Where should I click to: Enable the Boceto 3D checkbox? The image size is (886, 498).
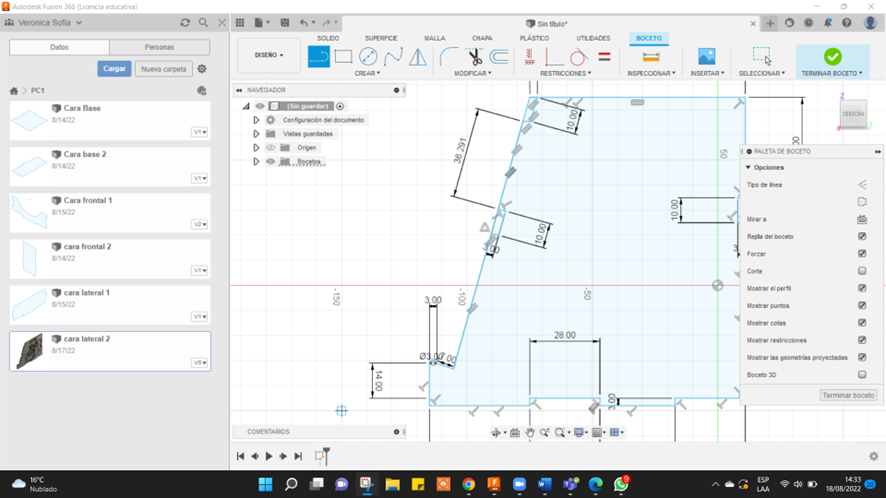pos(862,374)
